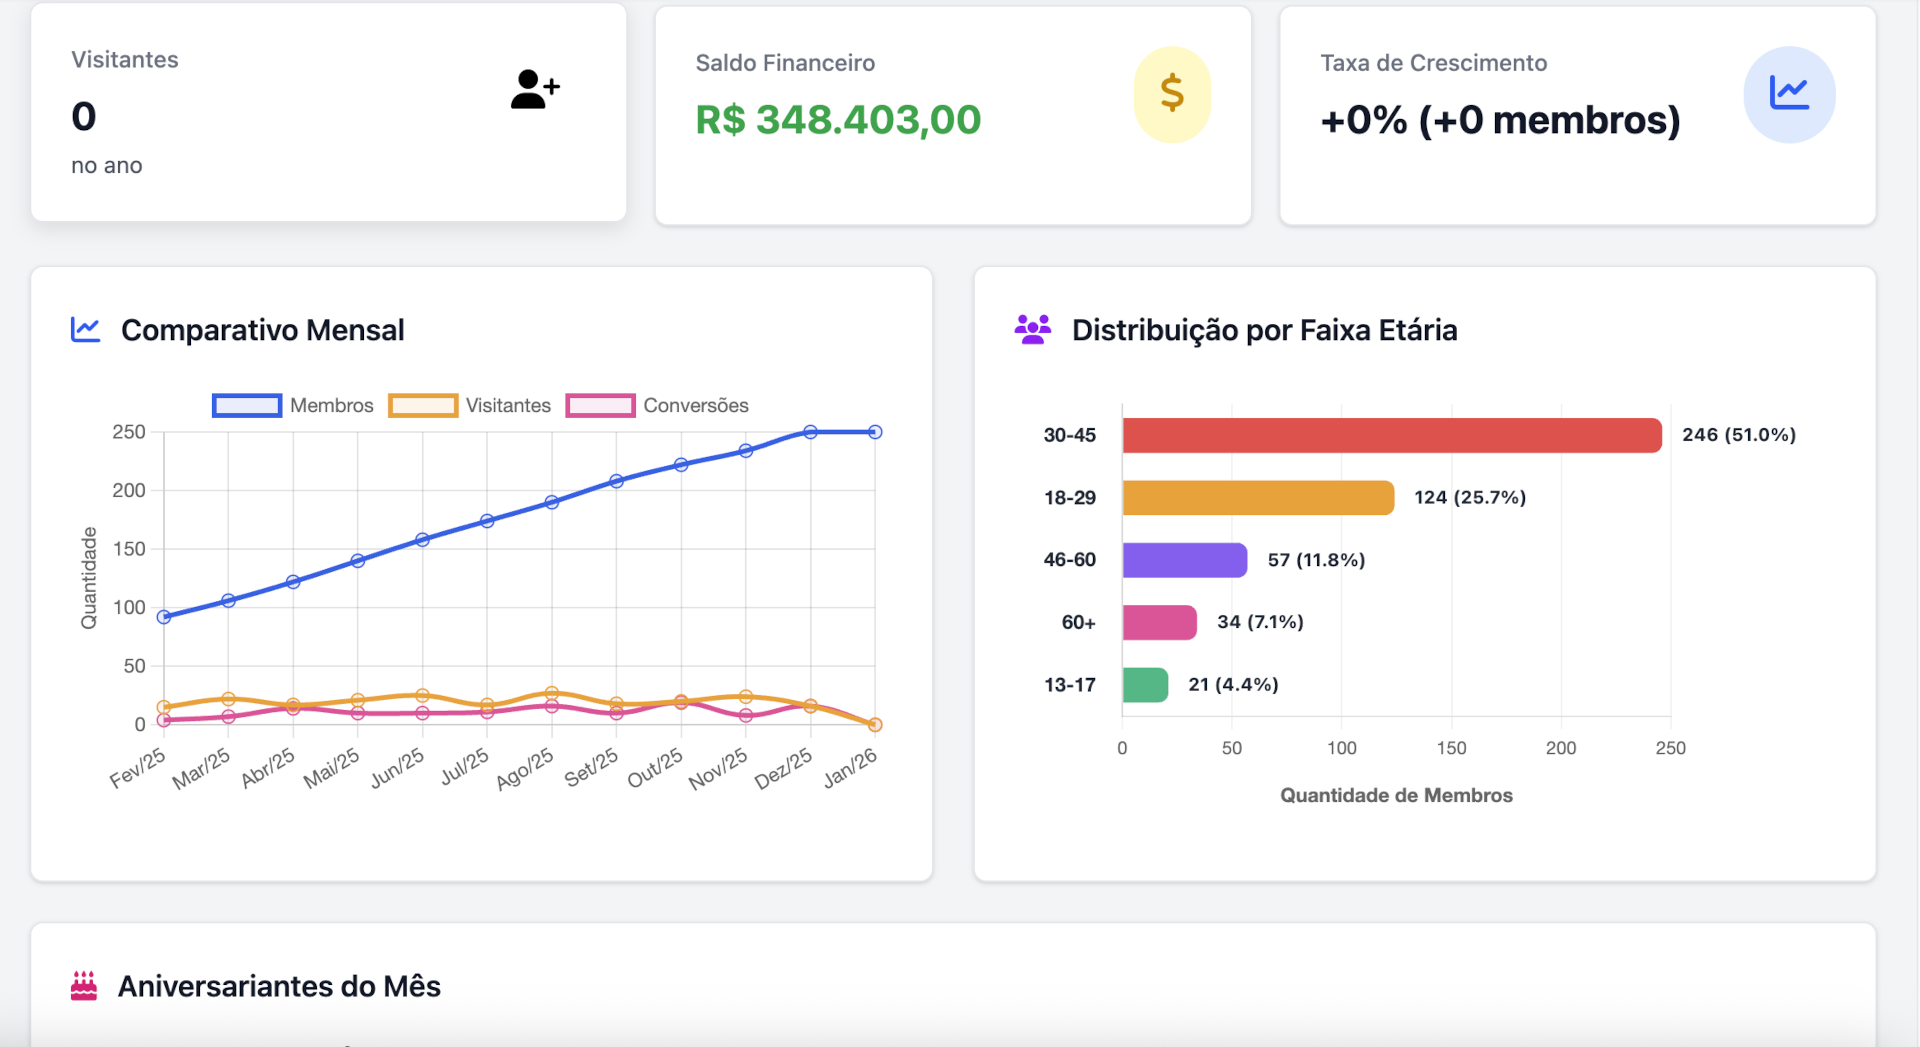Click the +0% (+0 membros) growth text

[1501, 119]
